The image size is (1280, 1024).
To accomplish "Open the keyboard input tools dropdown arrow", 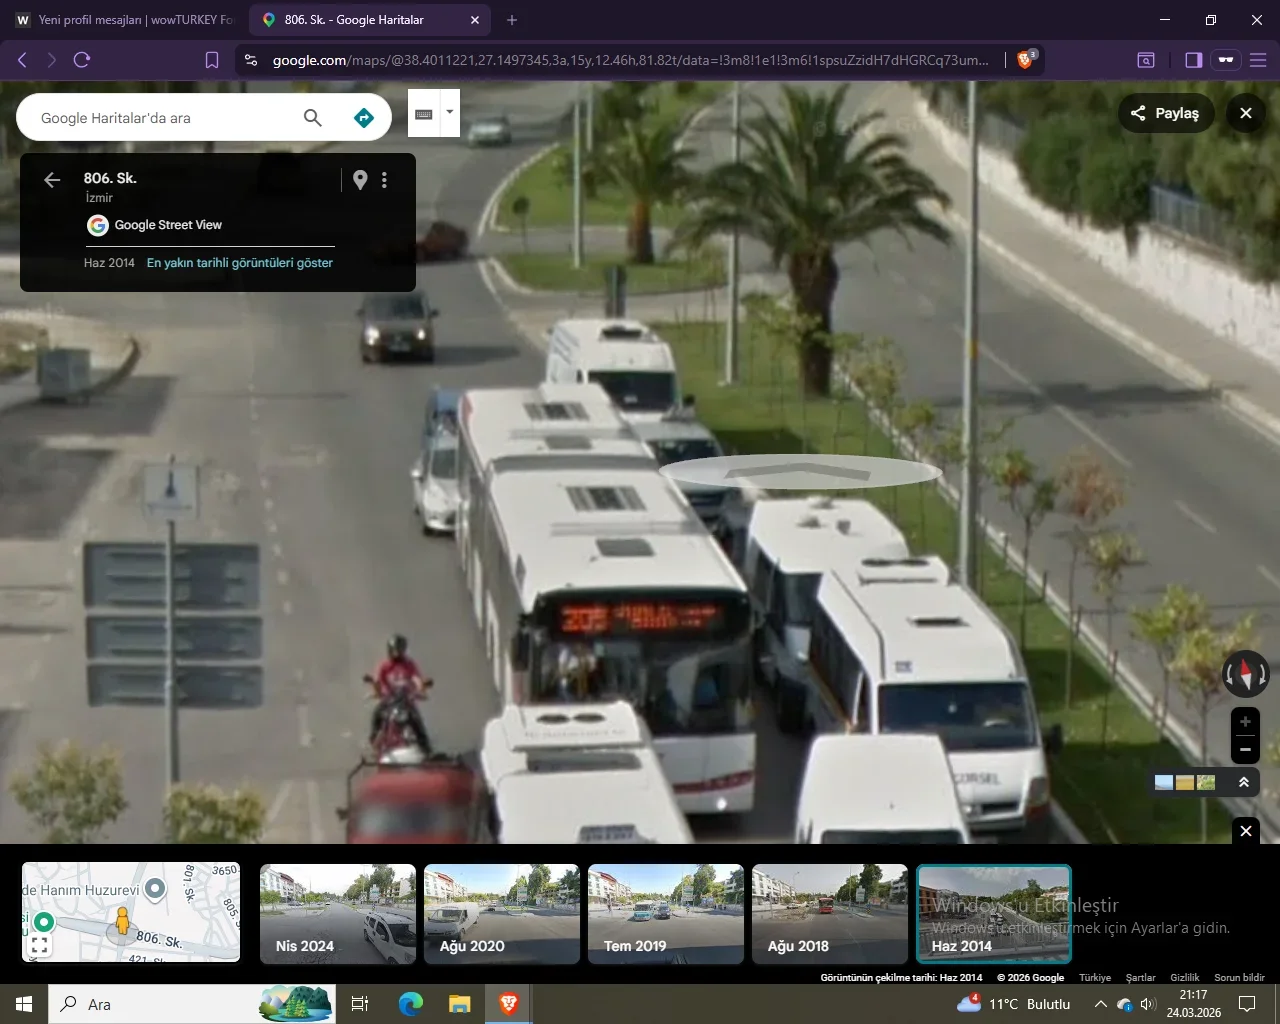I will [x=450, y=112].
